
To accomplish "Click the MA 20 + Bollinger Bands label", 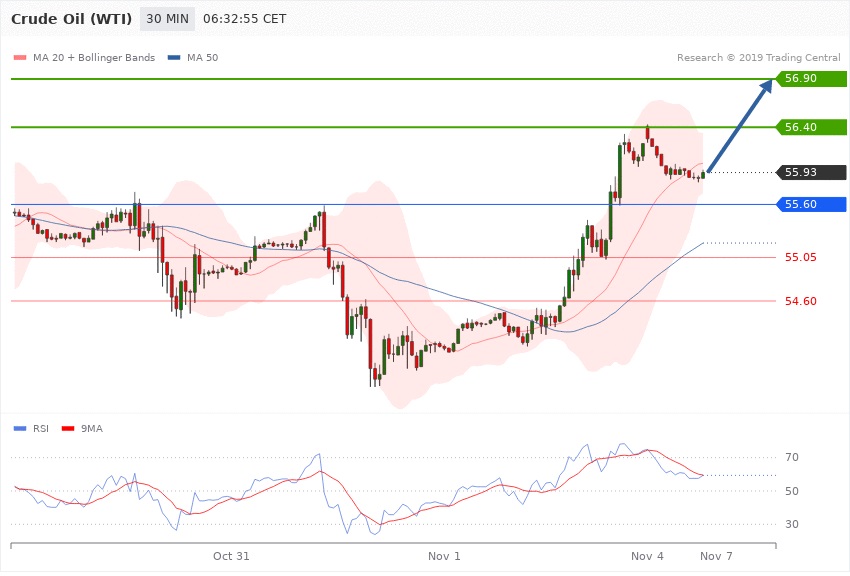I will tap(94, 57).
